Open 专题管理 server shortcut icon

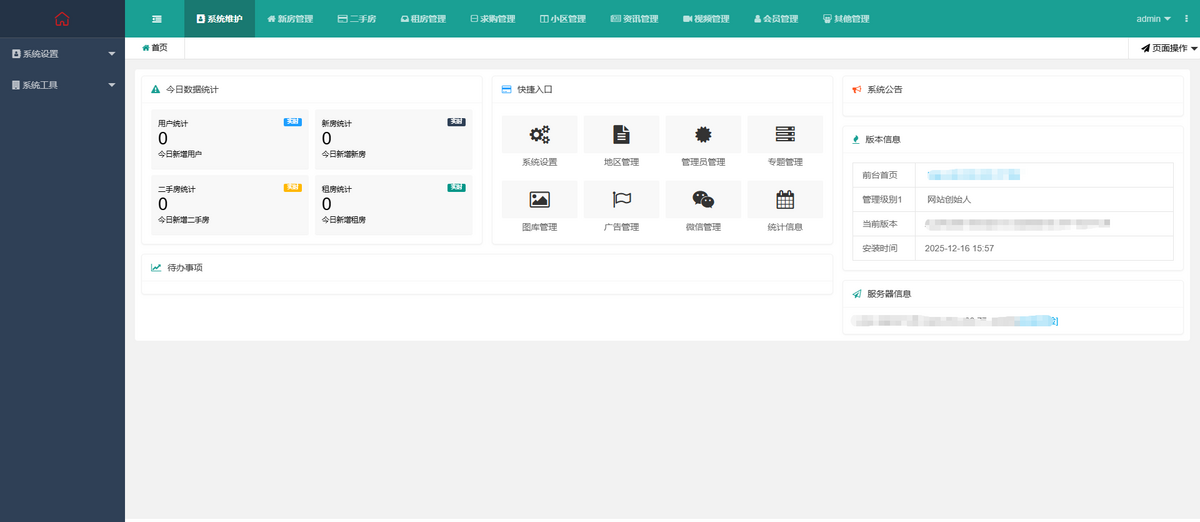click(x=785, y=135)
